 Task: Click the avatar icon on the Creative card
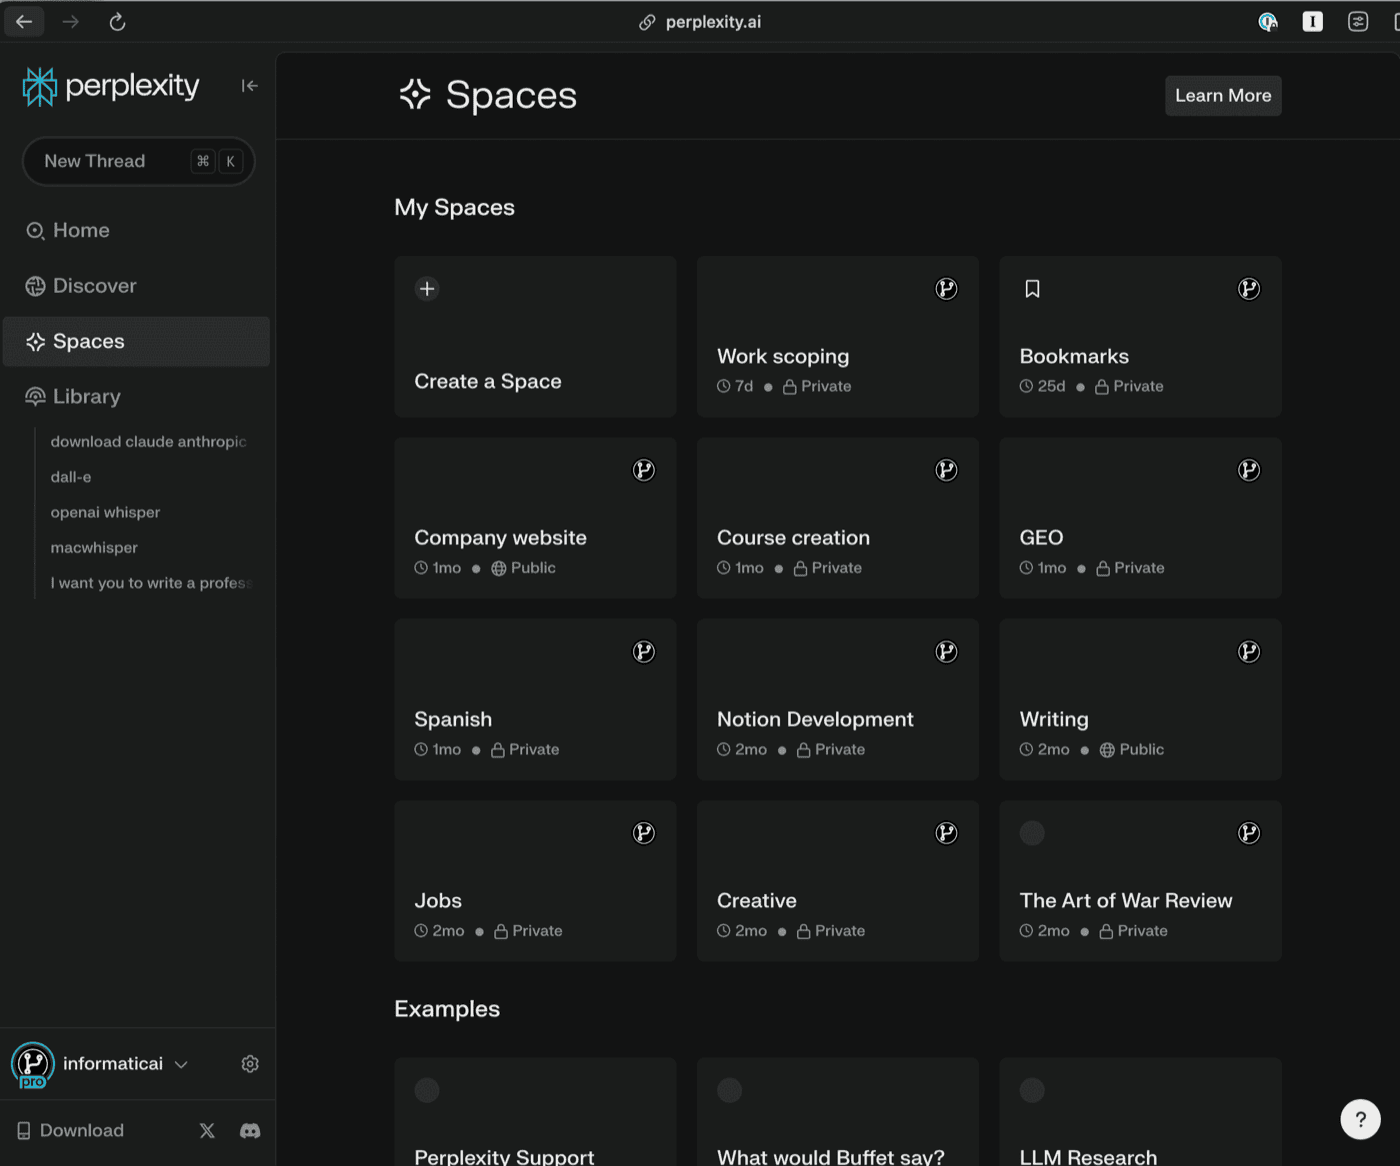tap(946, 833)
